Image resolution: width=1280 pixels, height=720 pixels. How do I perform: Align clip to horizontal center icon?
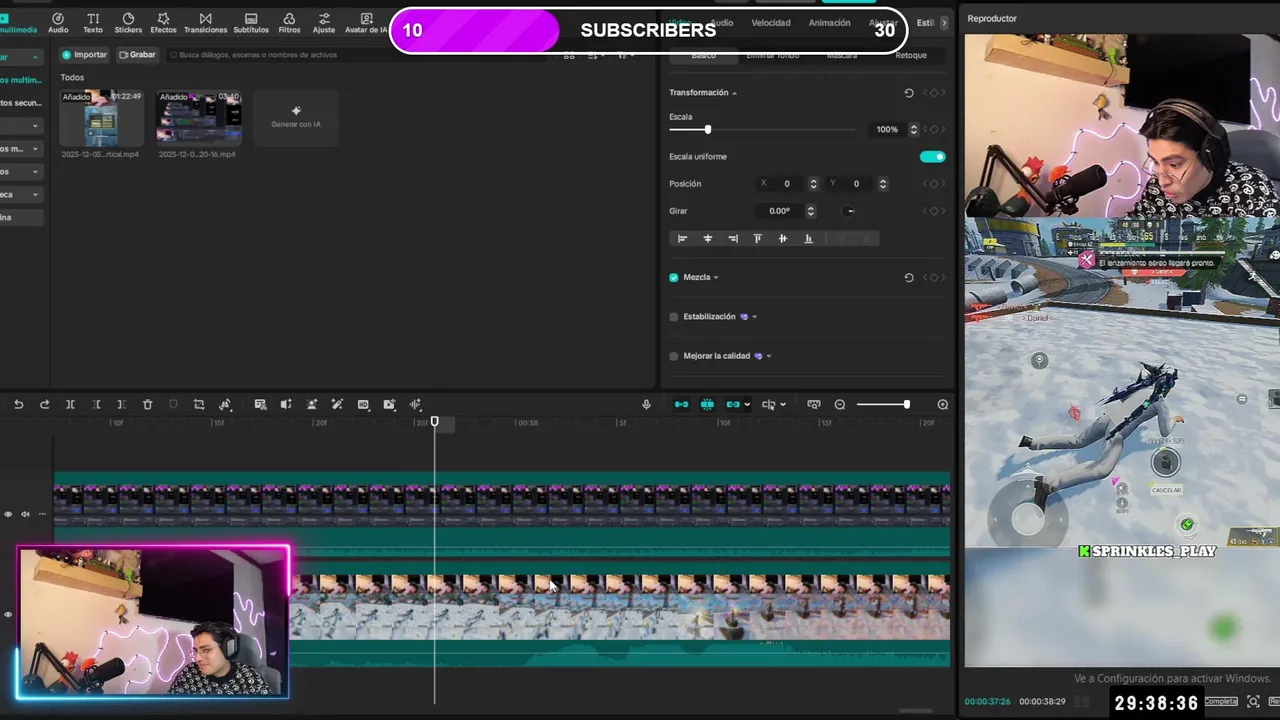707,238
